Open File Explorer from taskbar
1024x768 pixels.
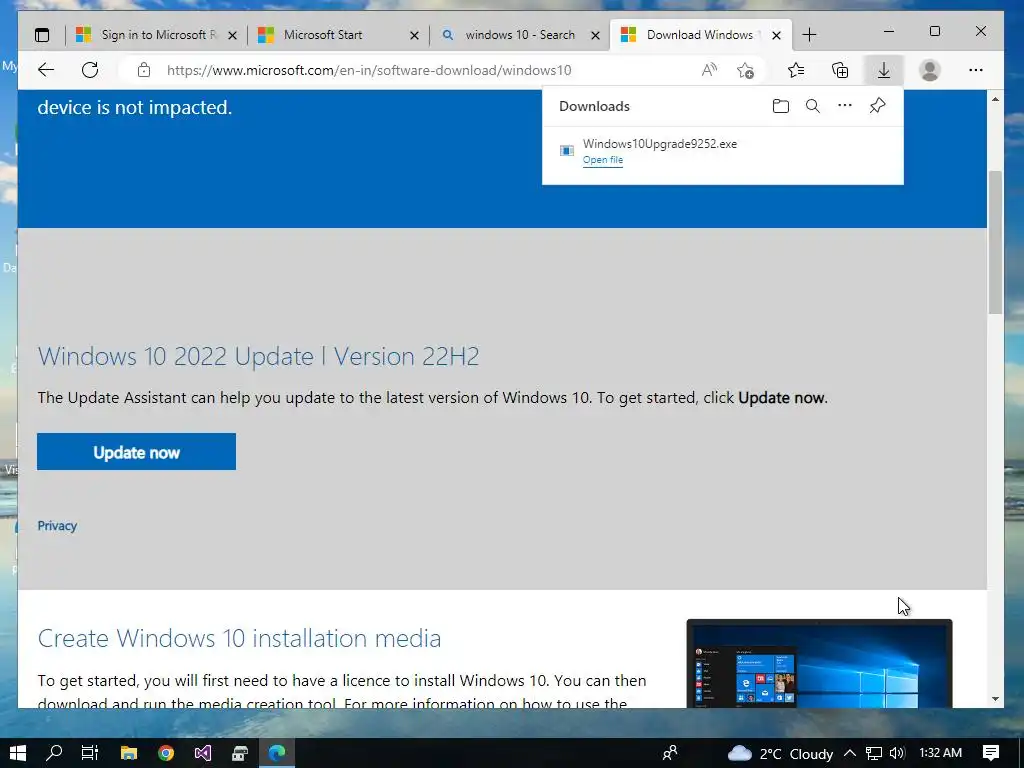click(x=129, y=753)
